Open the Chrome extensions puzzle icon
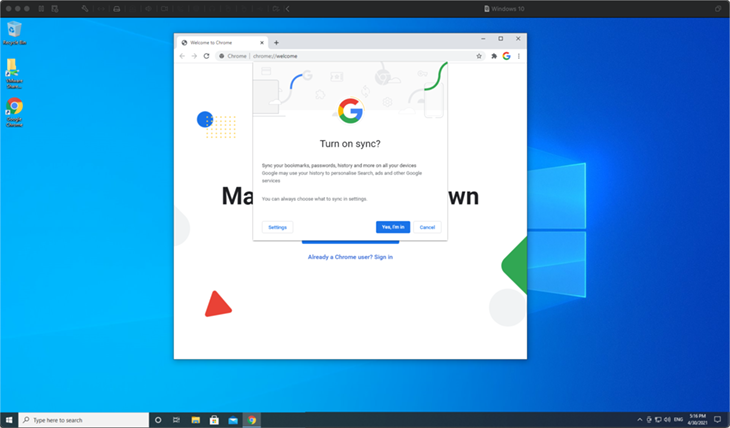The width and height of the screenshot is (730, 428). pos(494,56)
